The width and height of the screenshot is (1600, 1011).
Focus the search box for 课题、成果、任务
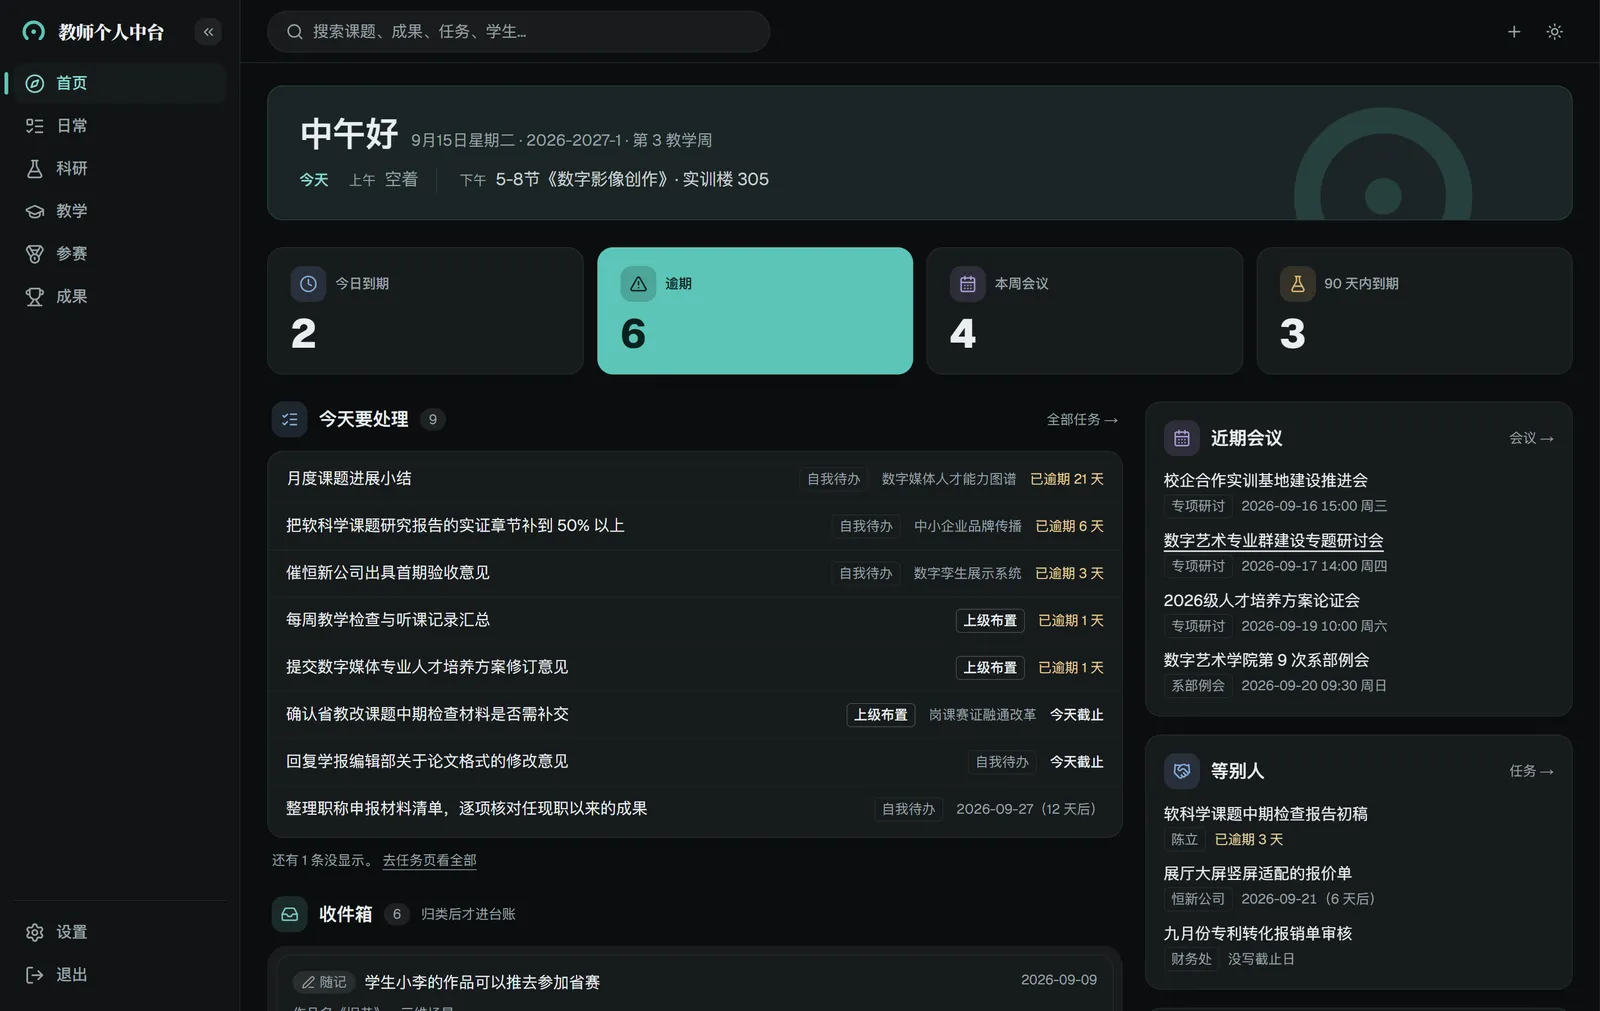click(518, 32)
